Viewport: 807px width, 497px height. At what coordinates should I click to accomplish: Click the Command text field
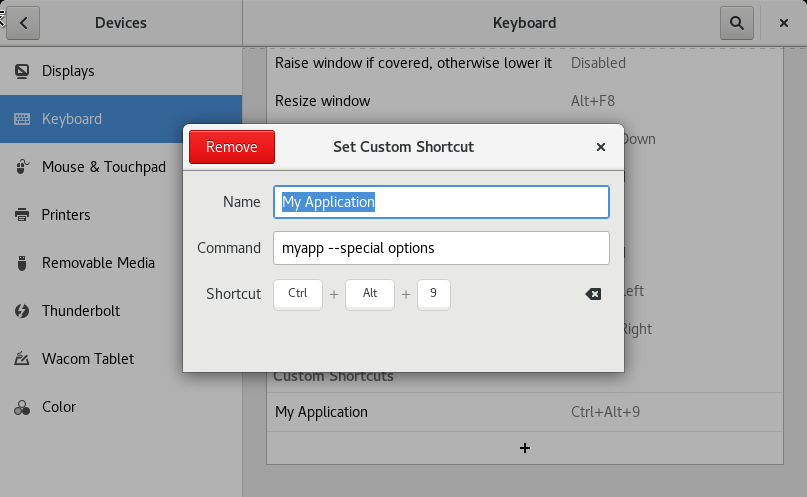coord(441,248)
